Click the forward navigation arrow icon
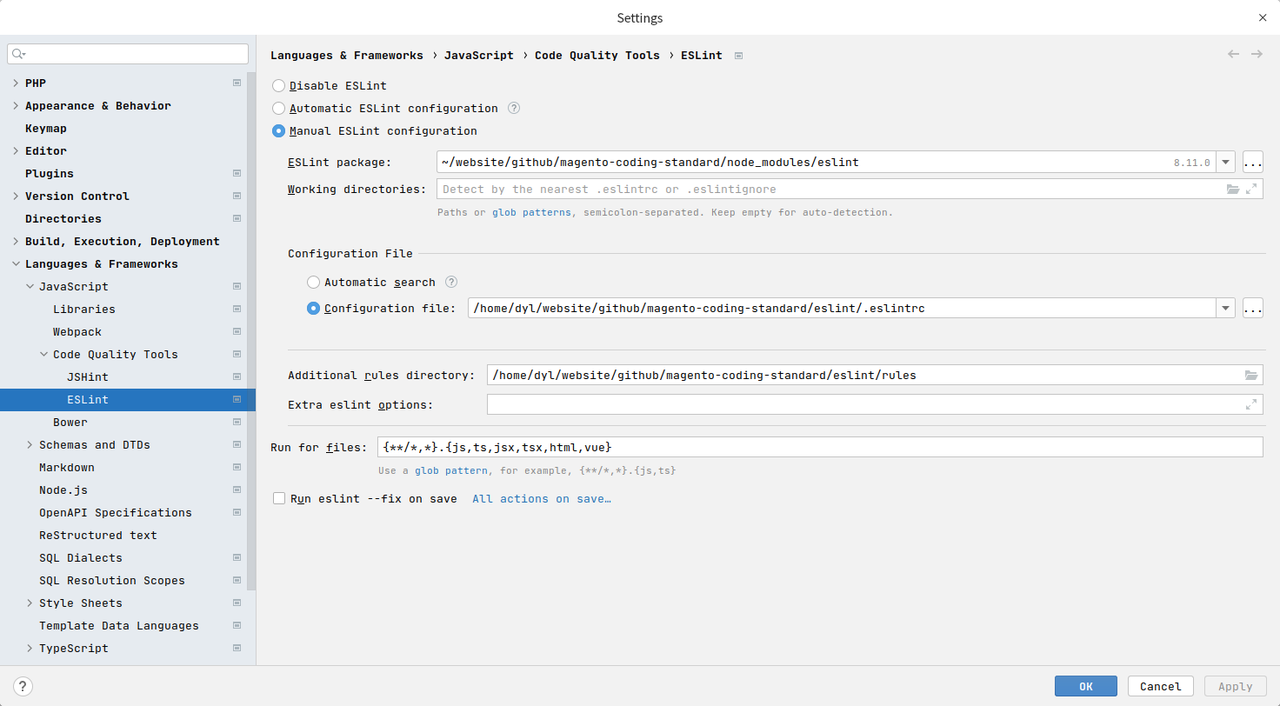The image size is (1280, 706). point(1257,54)
